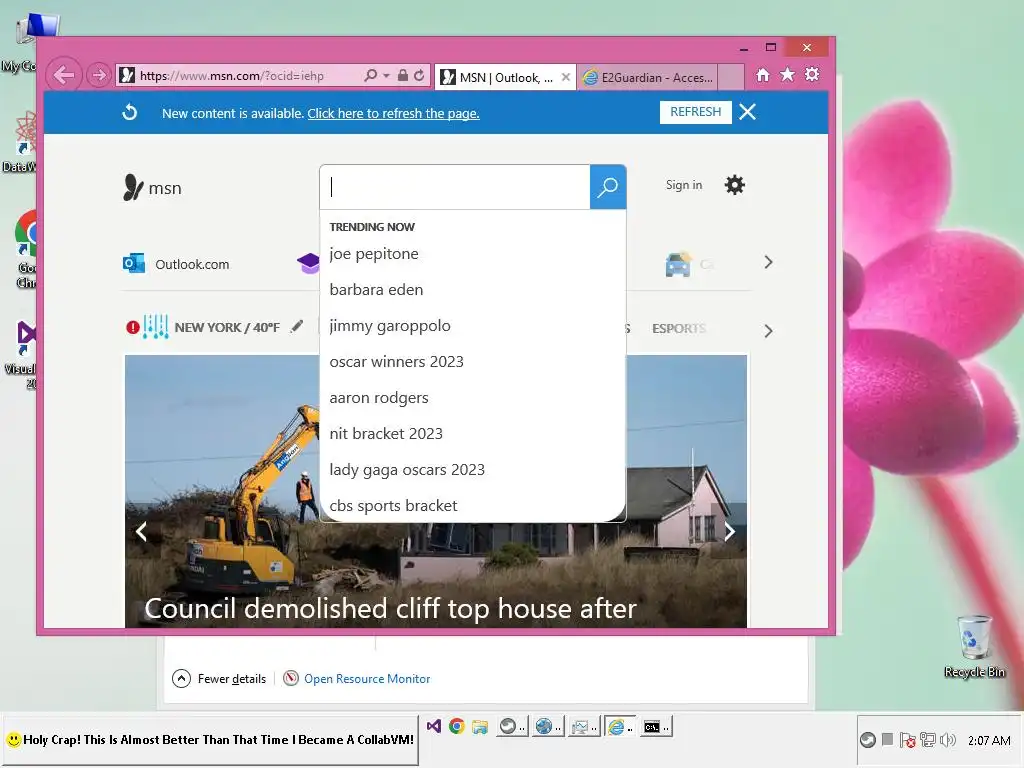The image size is (1024, 768).
Task: Switch to the E2Guardian tab
Action: [647, 78]
